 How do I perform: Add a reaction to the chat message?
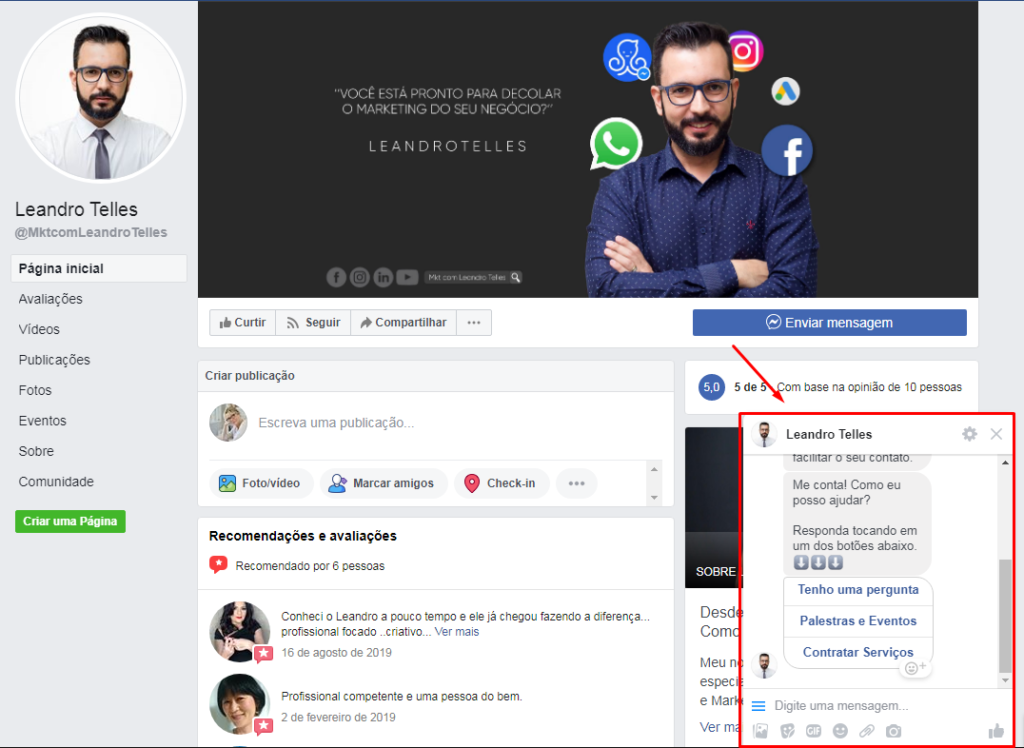point(915,668)
